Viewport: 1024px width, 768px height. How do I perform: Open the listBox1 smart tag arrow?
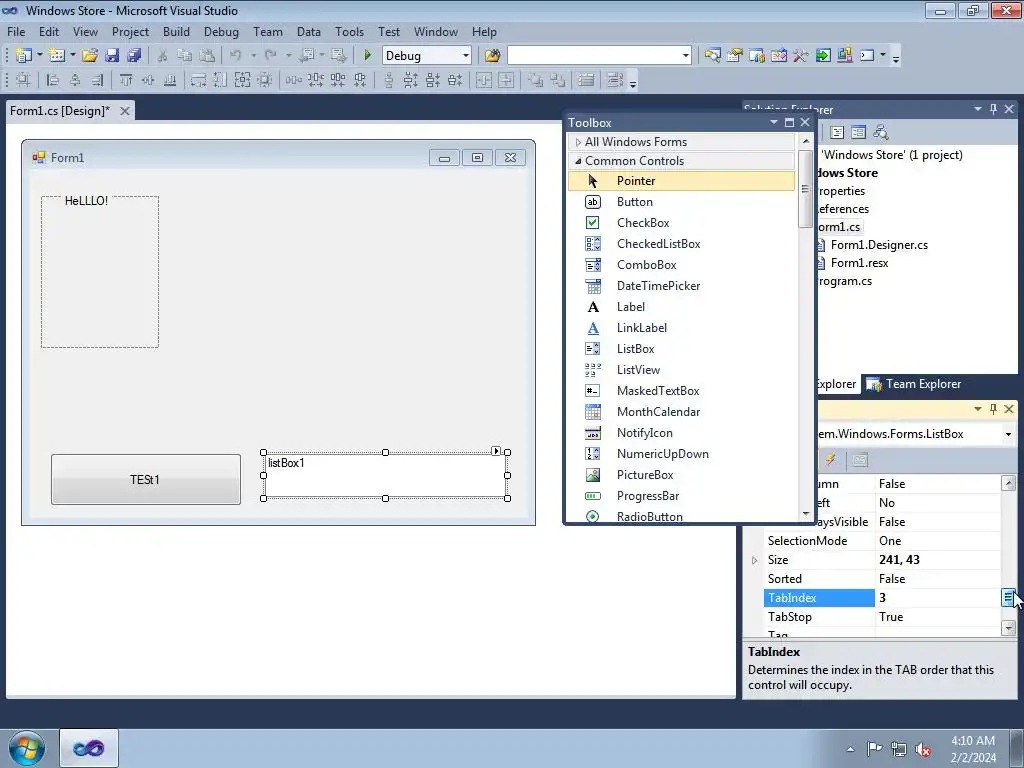point(496,451)
